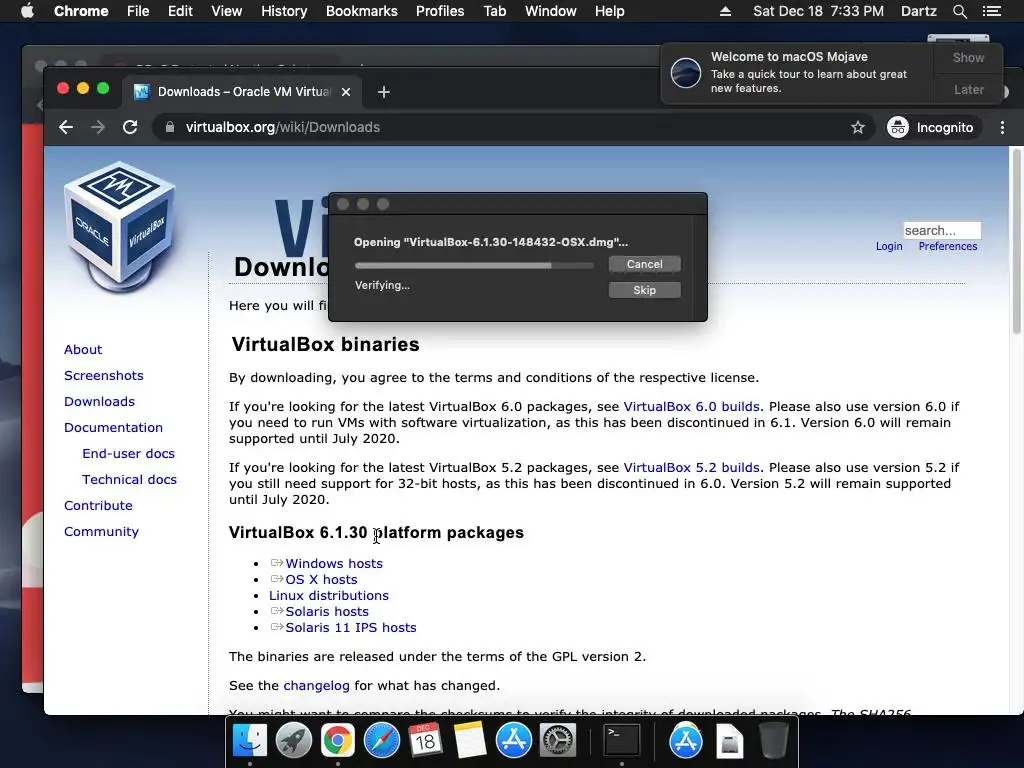Screen dimensions: 1024x768
Task: Click the lock icon in address bar
Action: [x=170, y=127]
